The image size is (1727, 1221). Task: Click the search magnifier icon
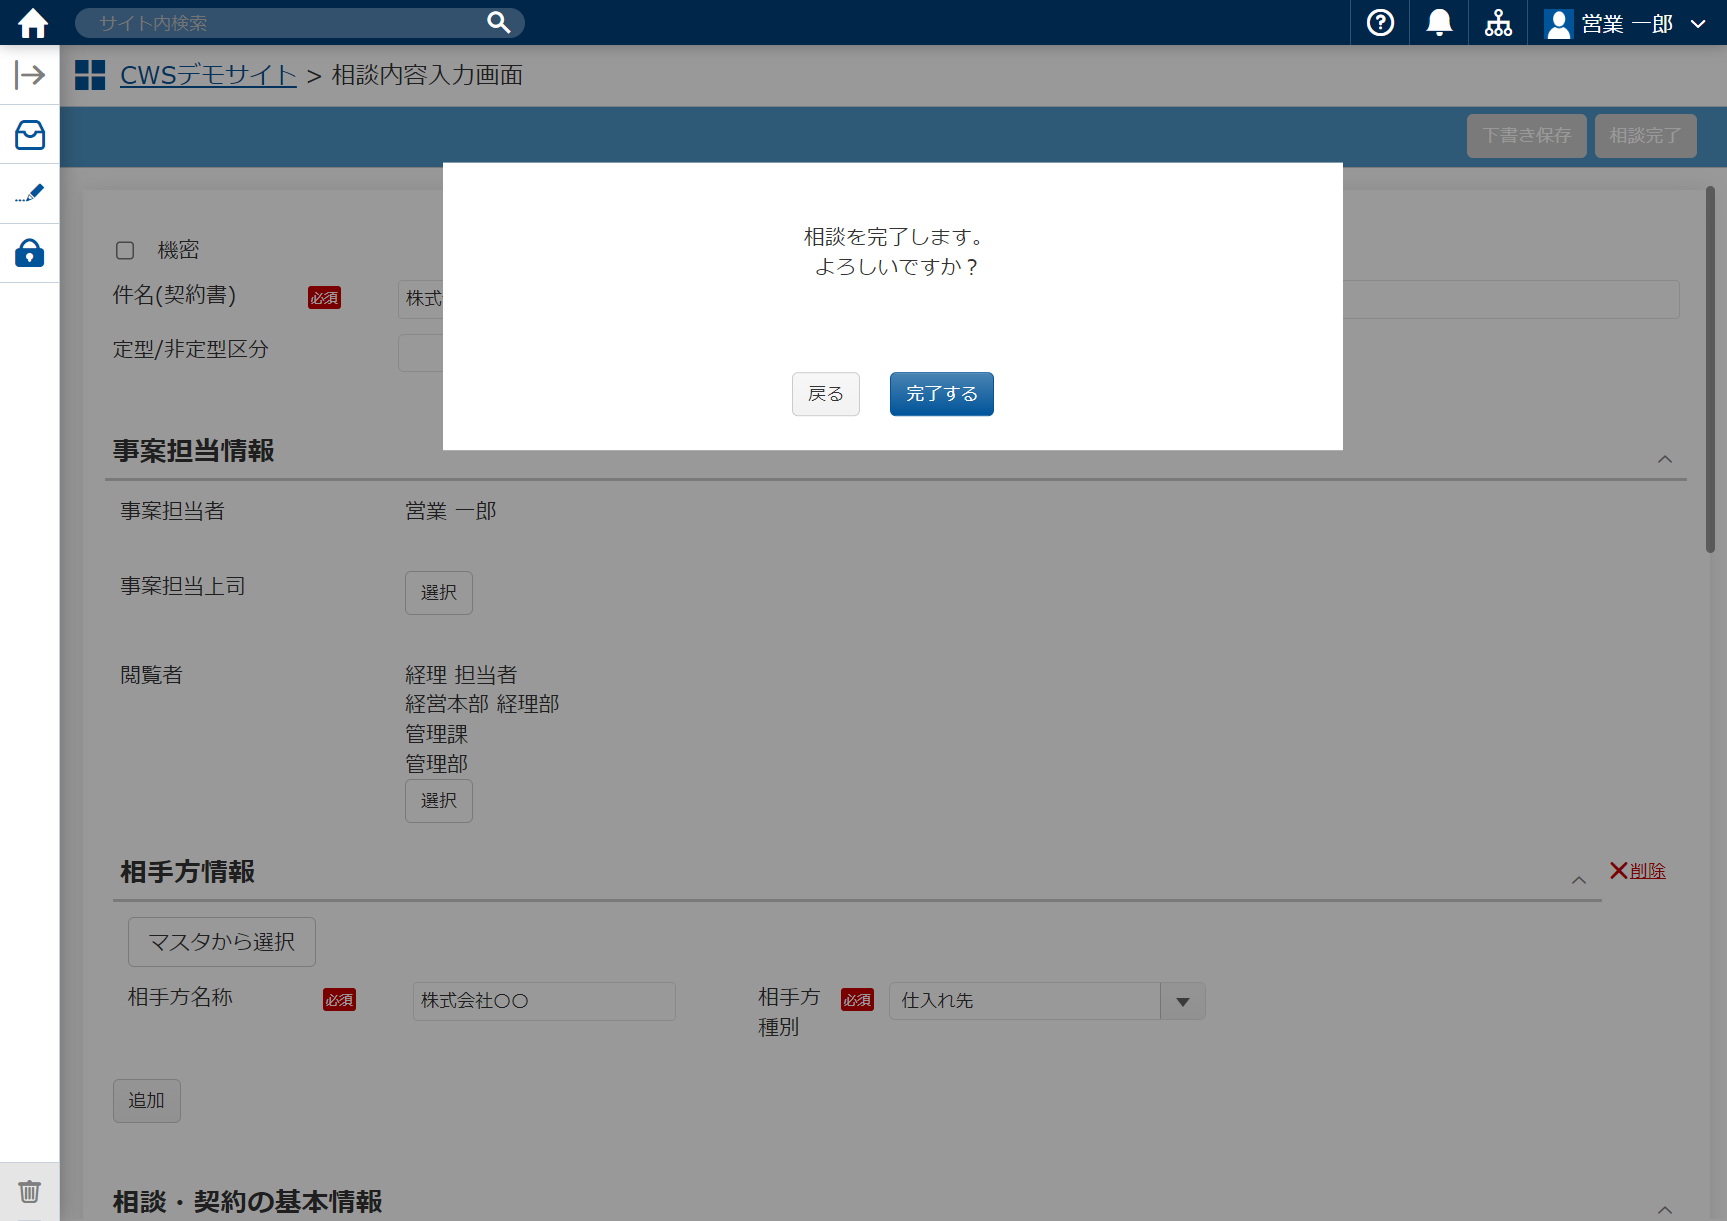(498, 23)
